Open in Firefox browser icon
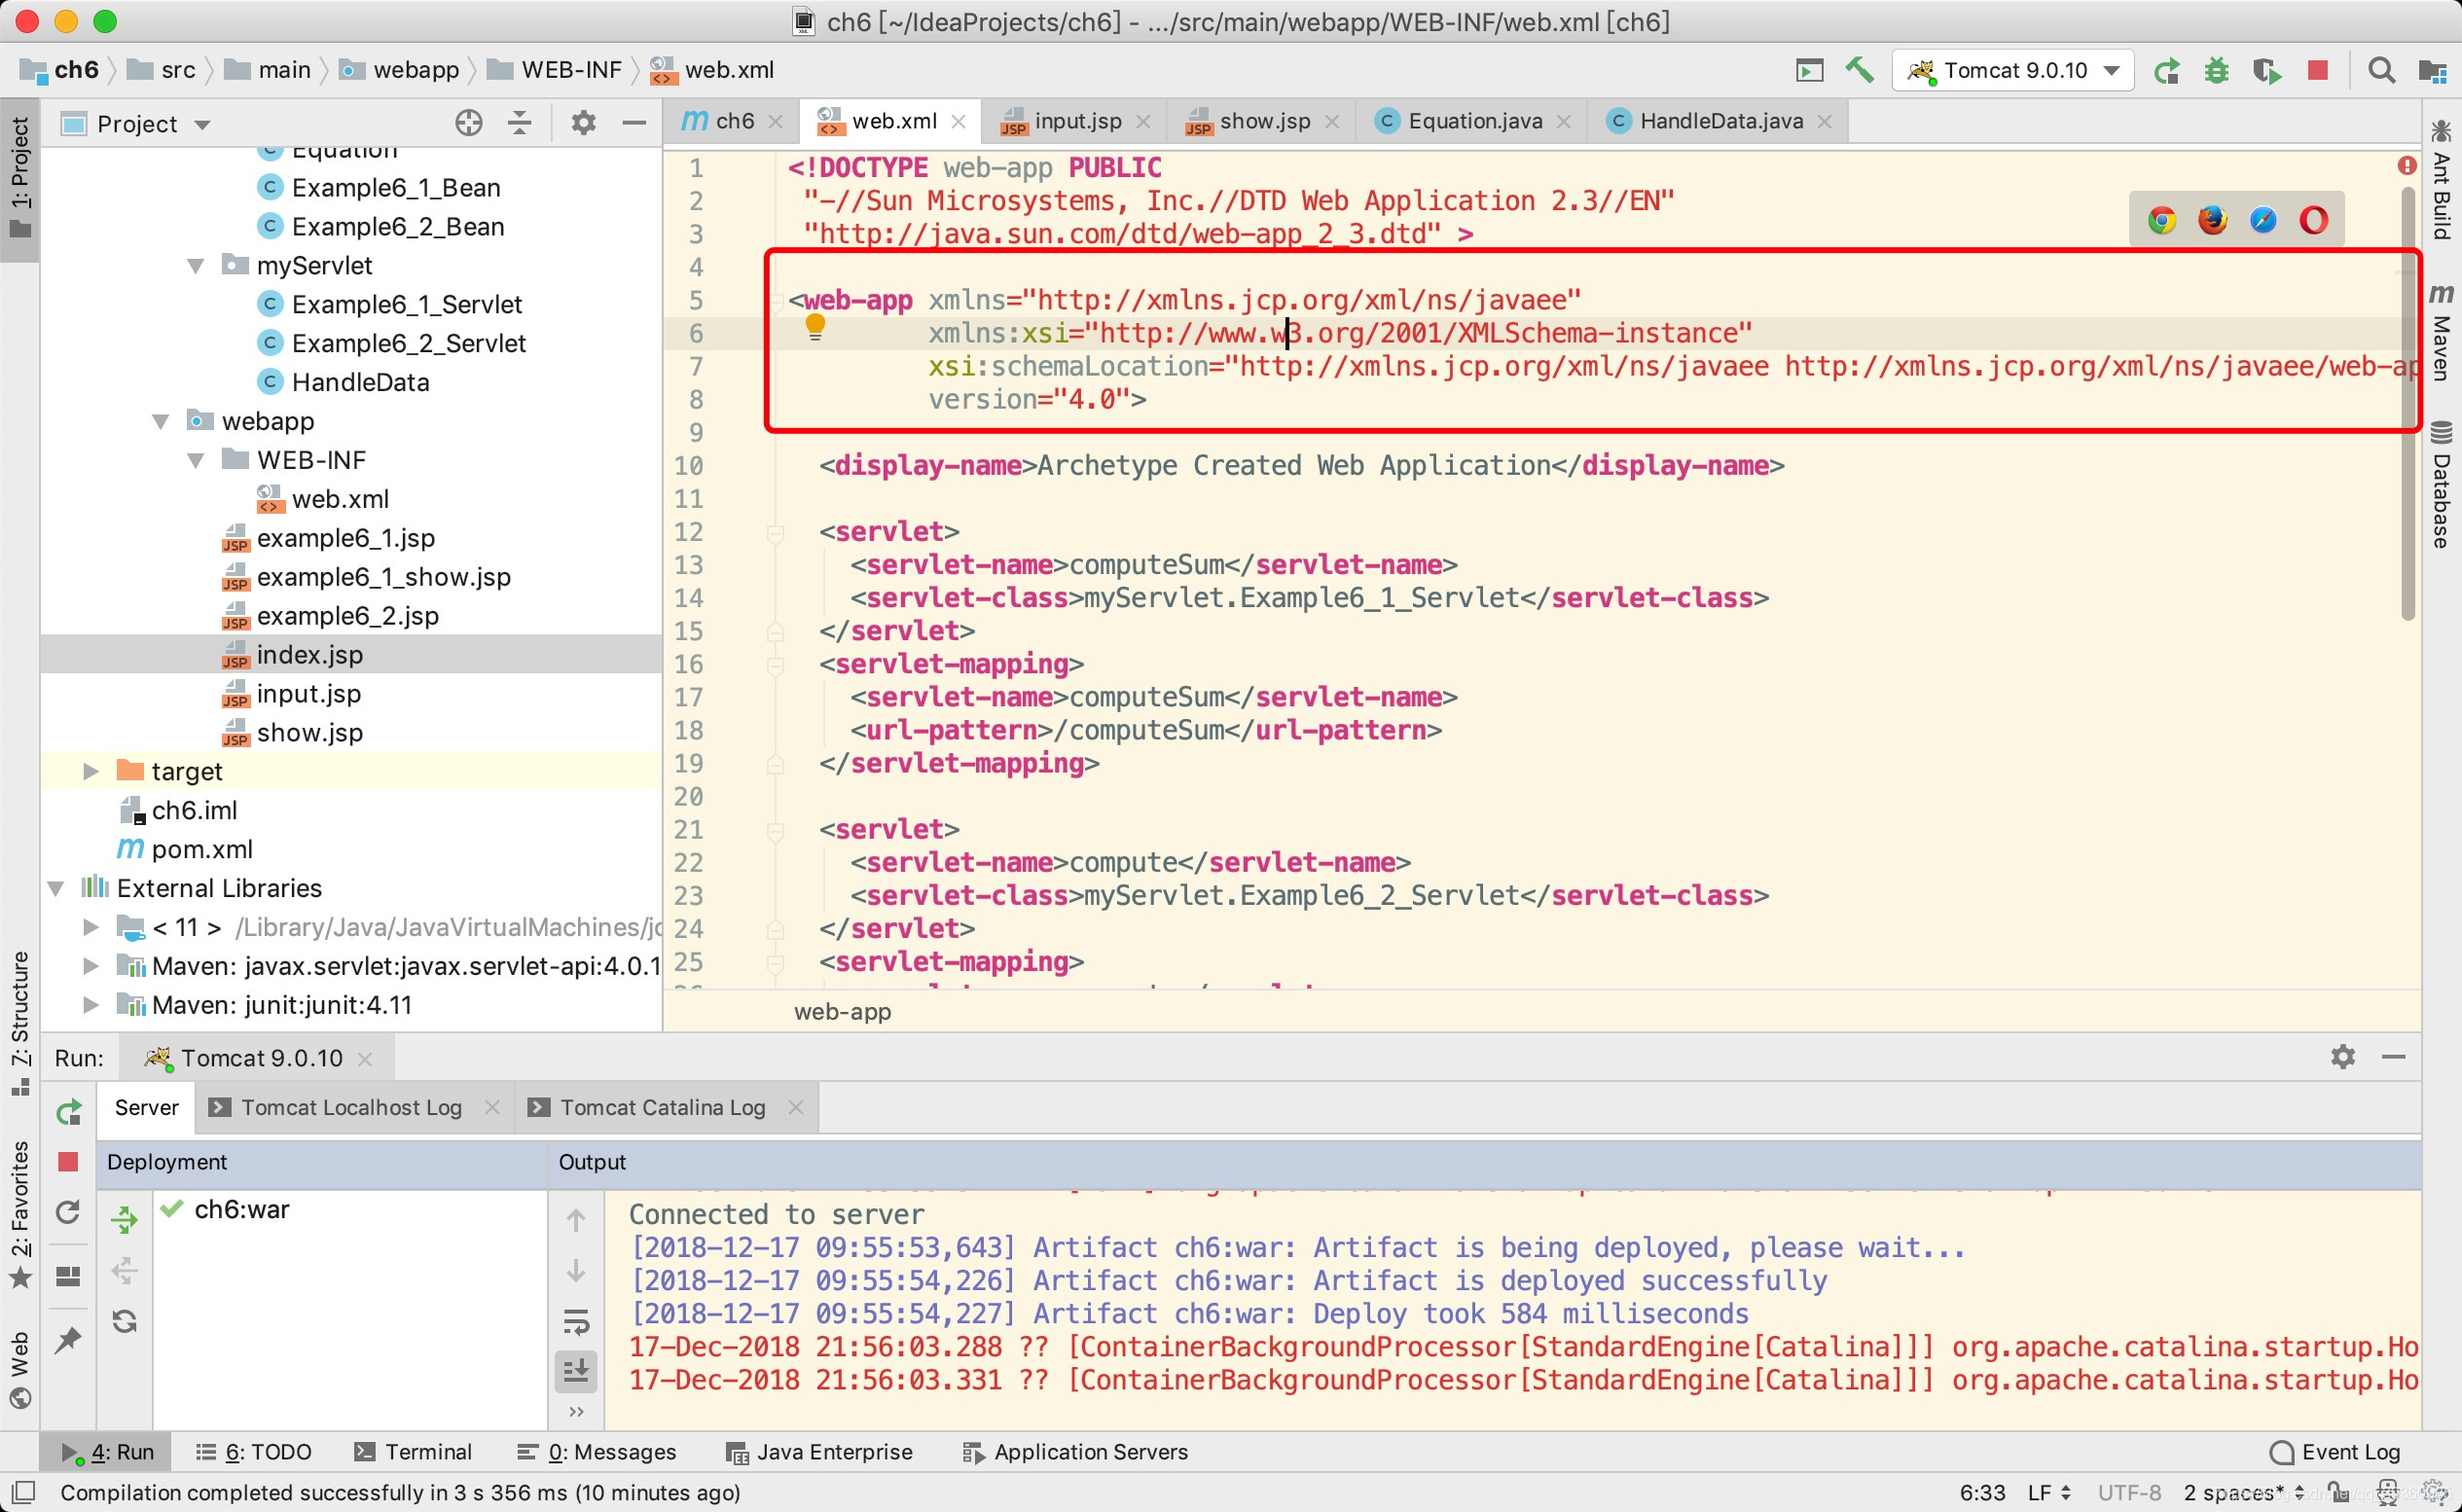2462x1512 pixels. click(2212, 220)
